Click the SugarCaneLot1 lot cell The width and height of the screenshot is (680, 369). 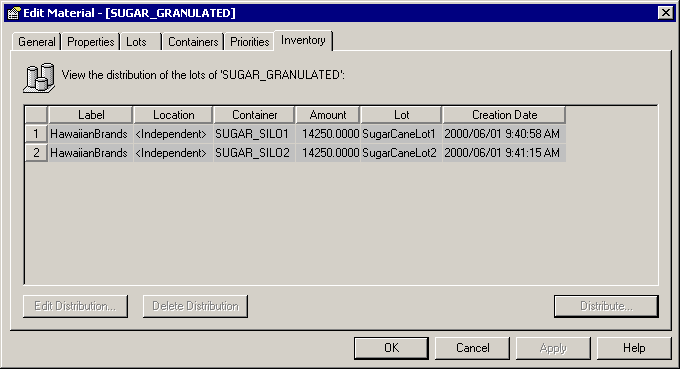point(401,134)
